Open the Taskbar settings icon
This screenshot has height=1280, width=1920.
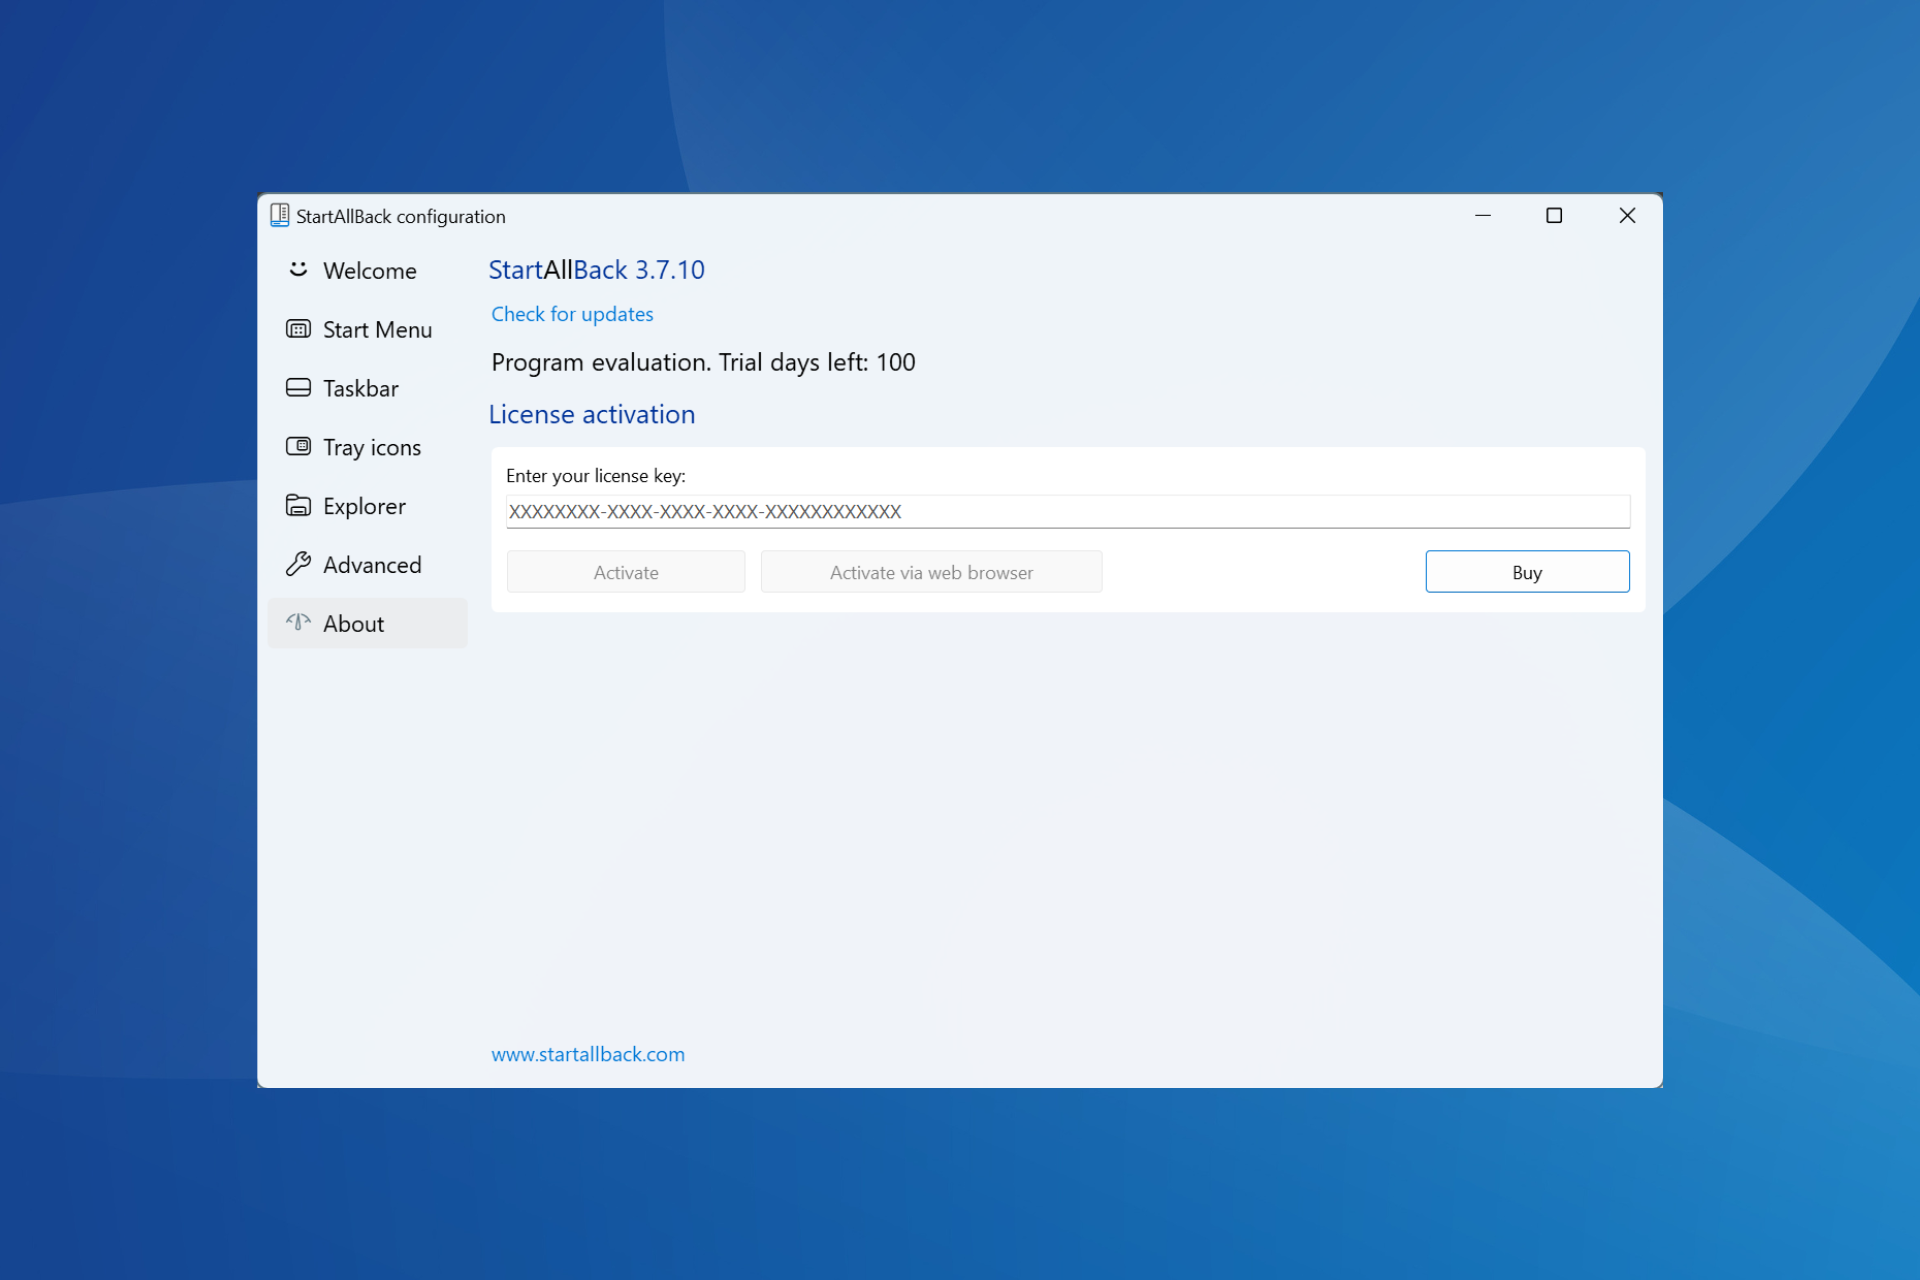[x=297, y=389]
